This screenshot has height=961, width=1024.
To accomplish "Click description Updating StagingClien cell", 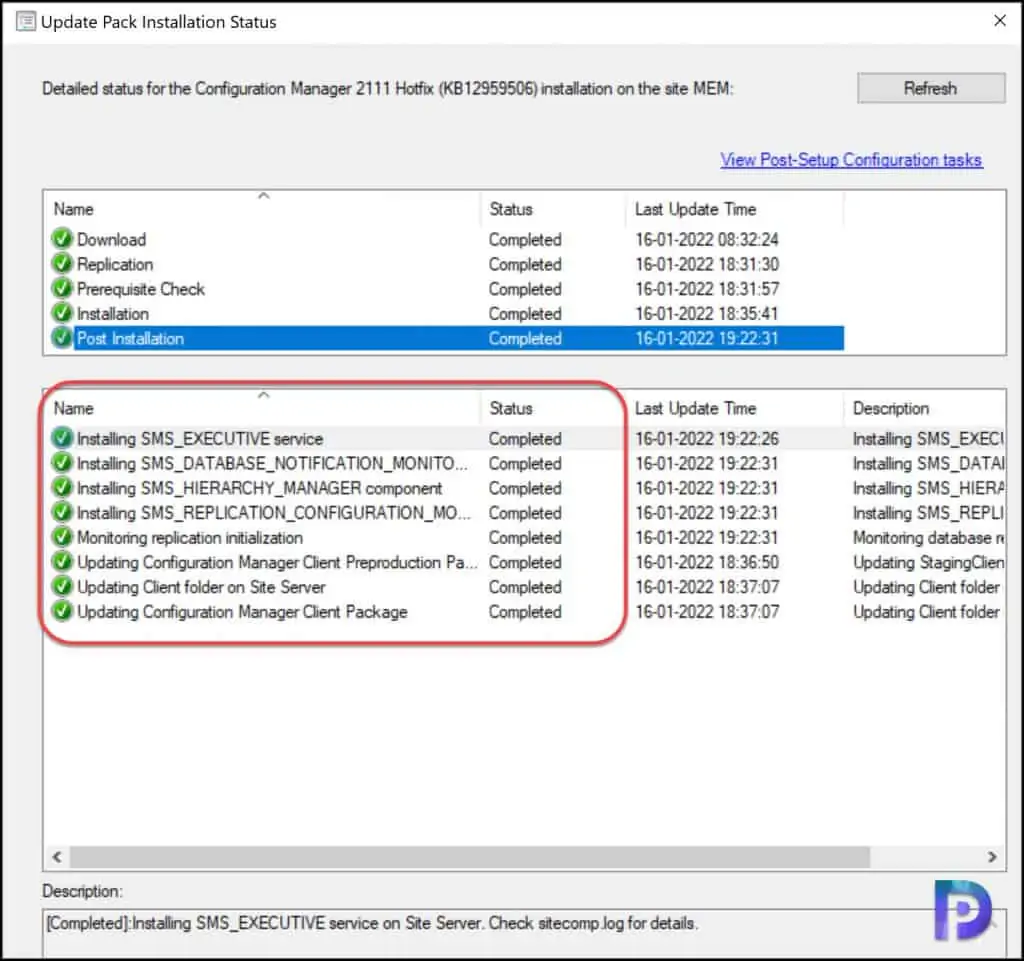I will (929, 563).
